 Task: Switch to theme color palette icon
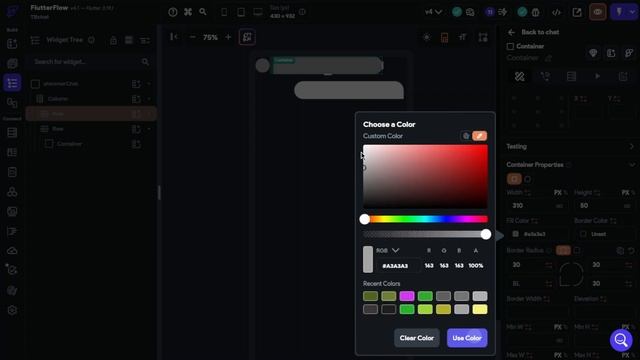point(466,136)
